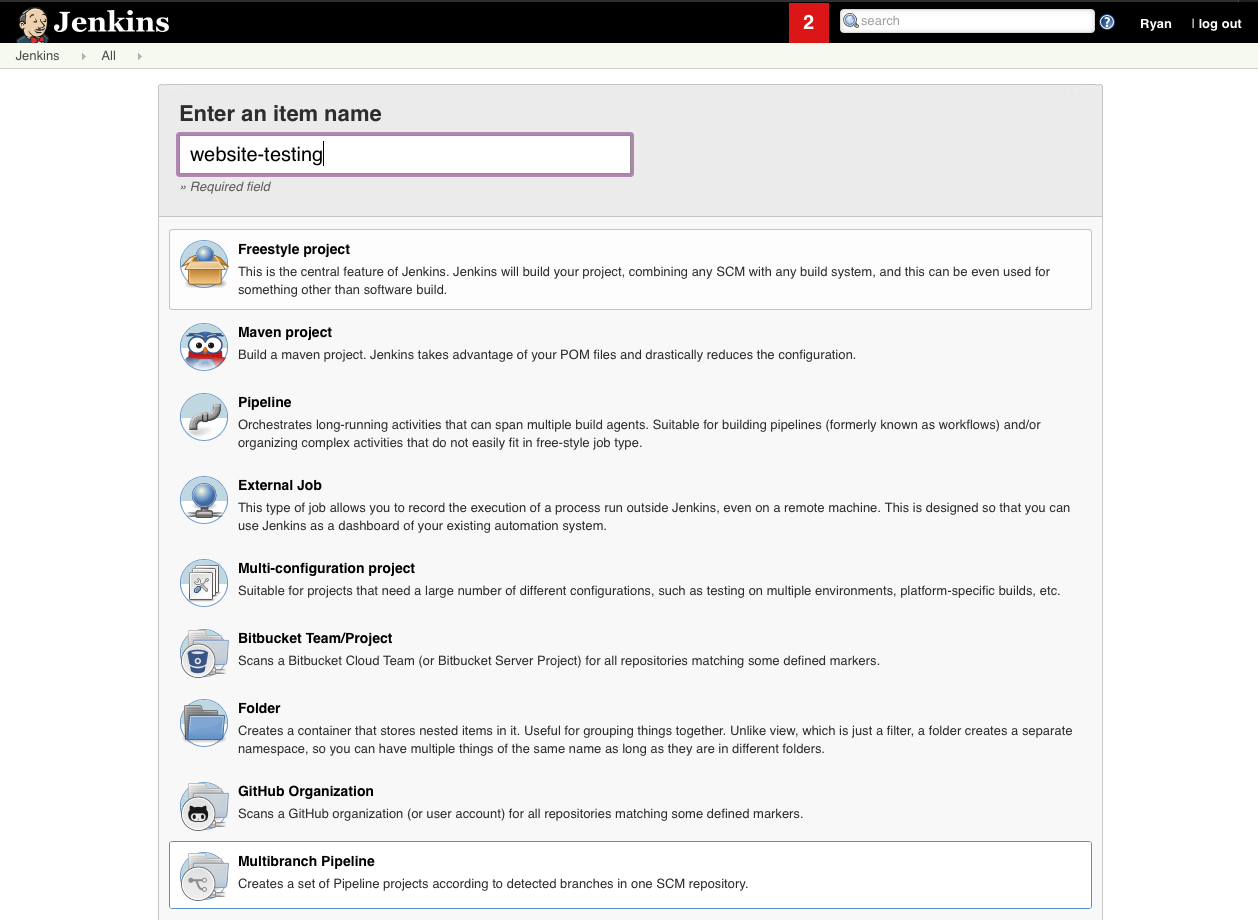The height and width of the screenshot is (920, 1258).
Task: Choose the External Job title
Action: (280, 485)
